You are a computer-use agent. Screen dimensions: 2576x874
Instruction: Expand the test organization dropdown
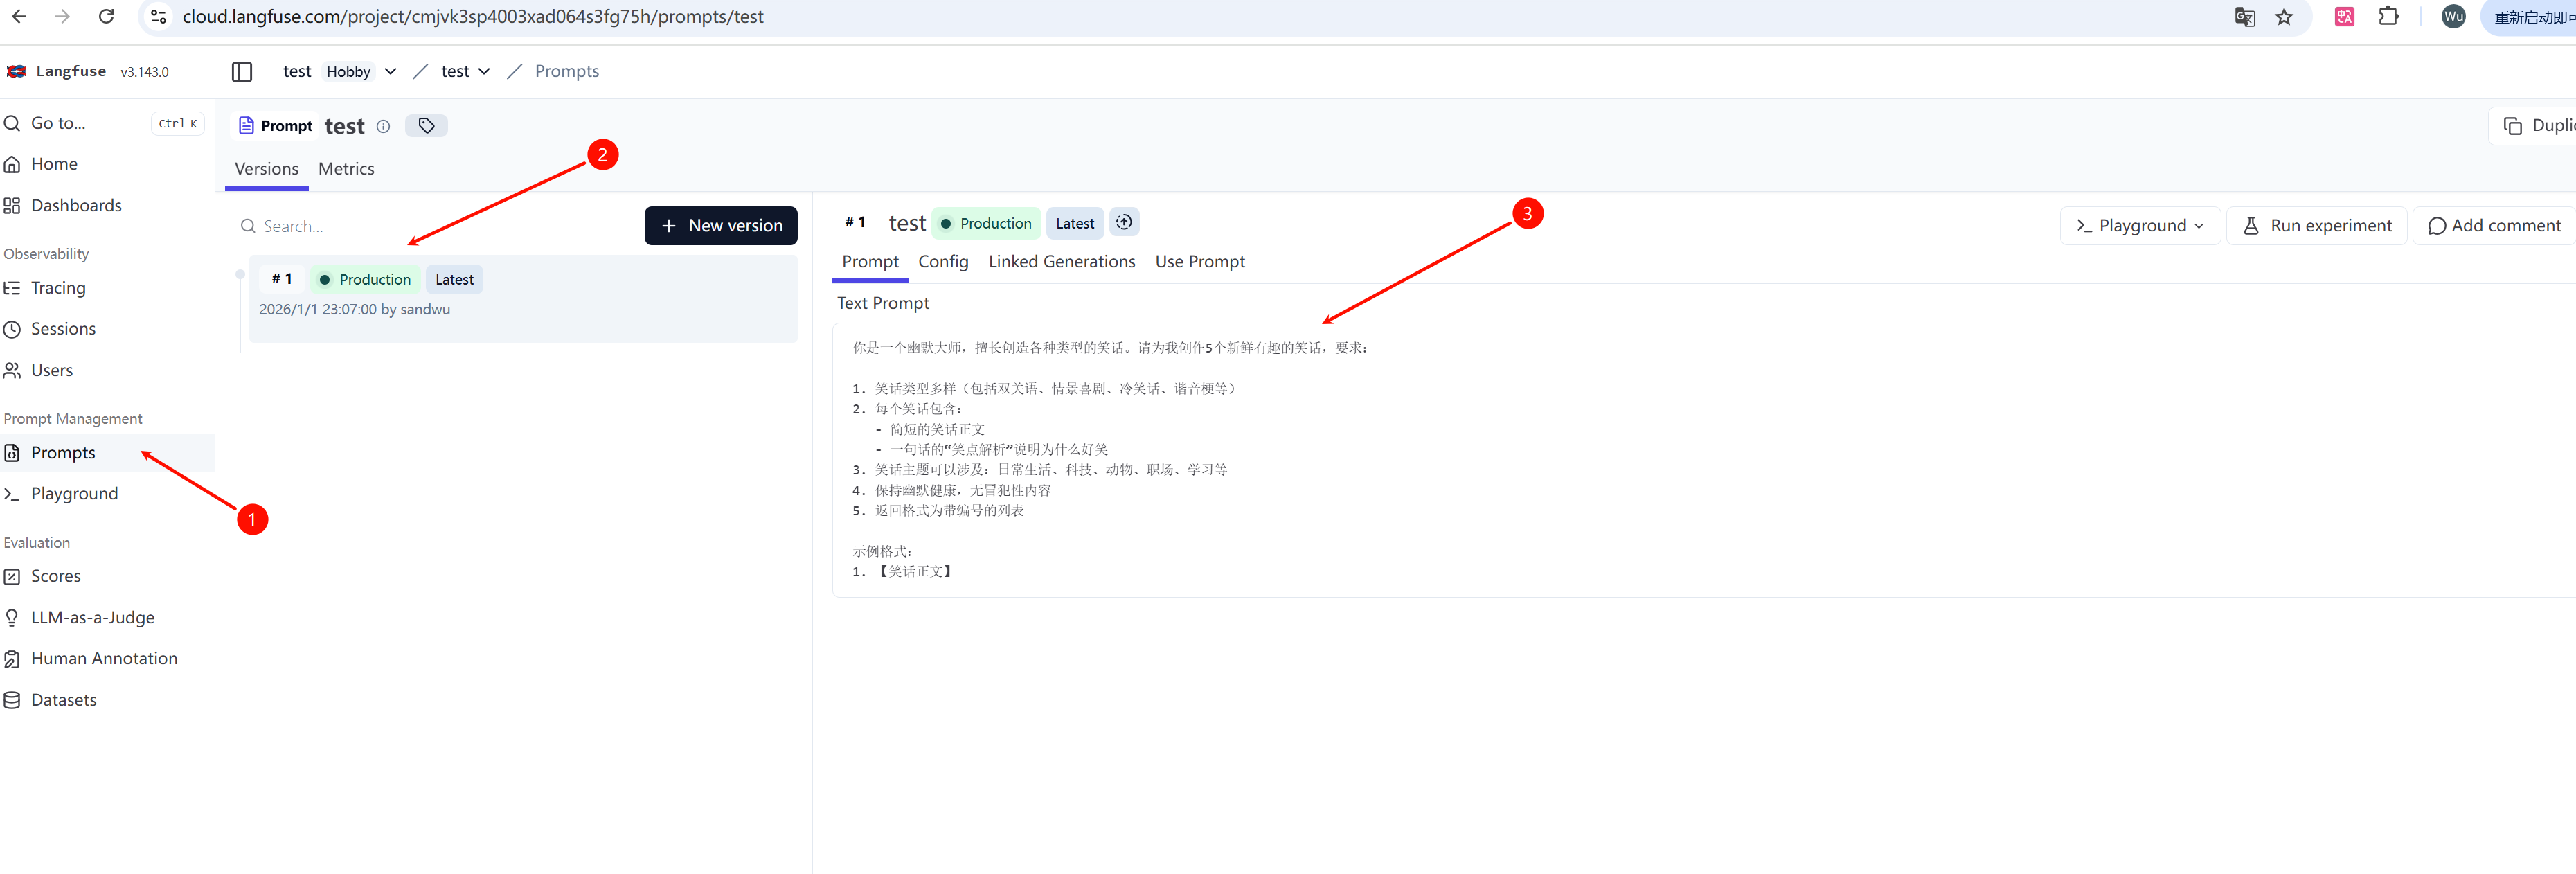[390, 71]
